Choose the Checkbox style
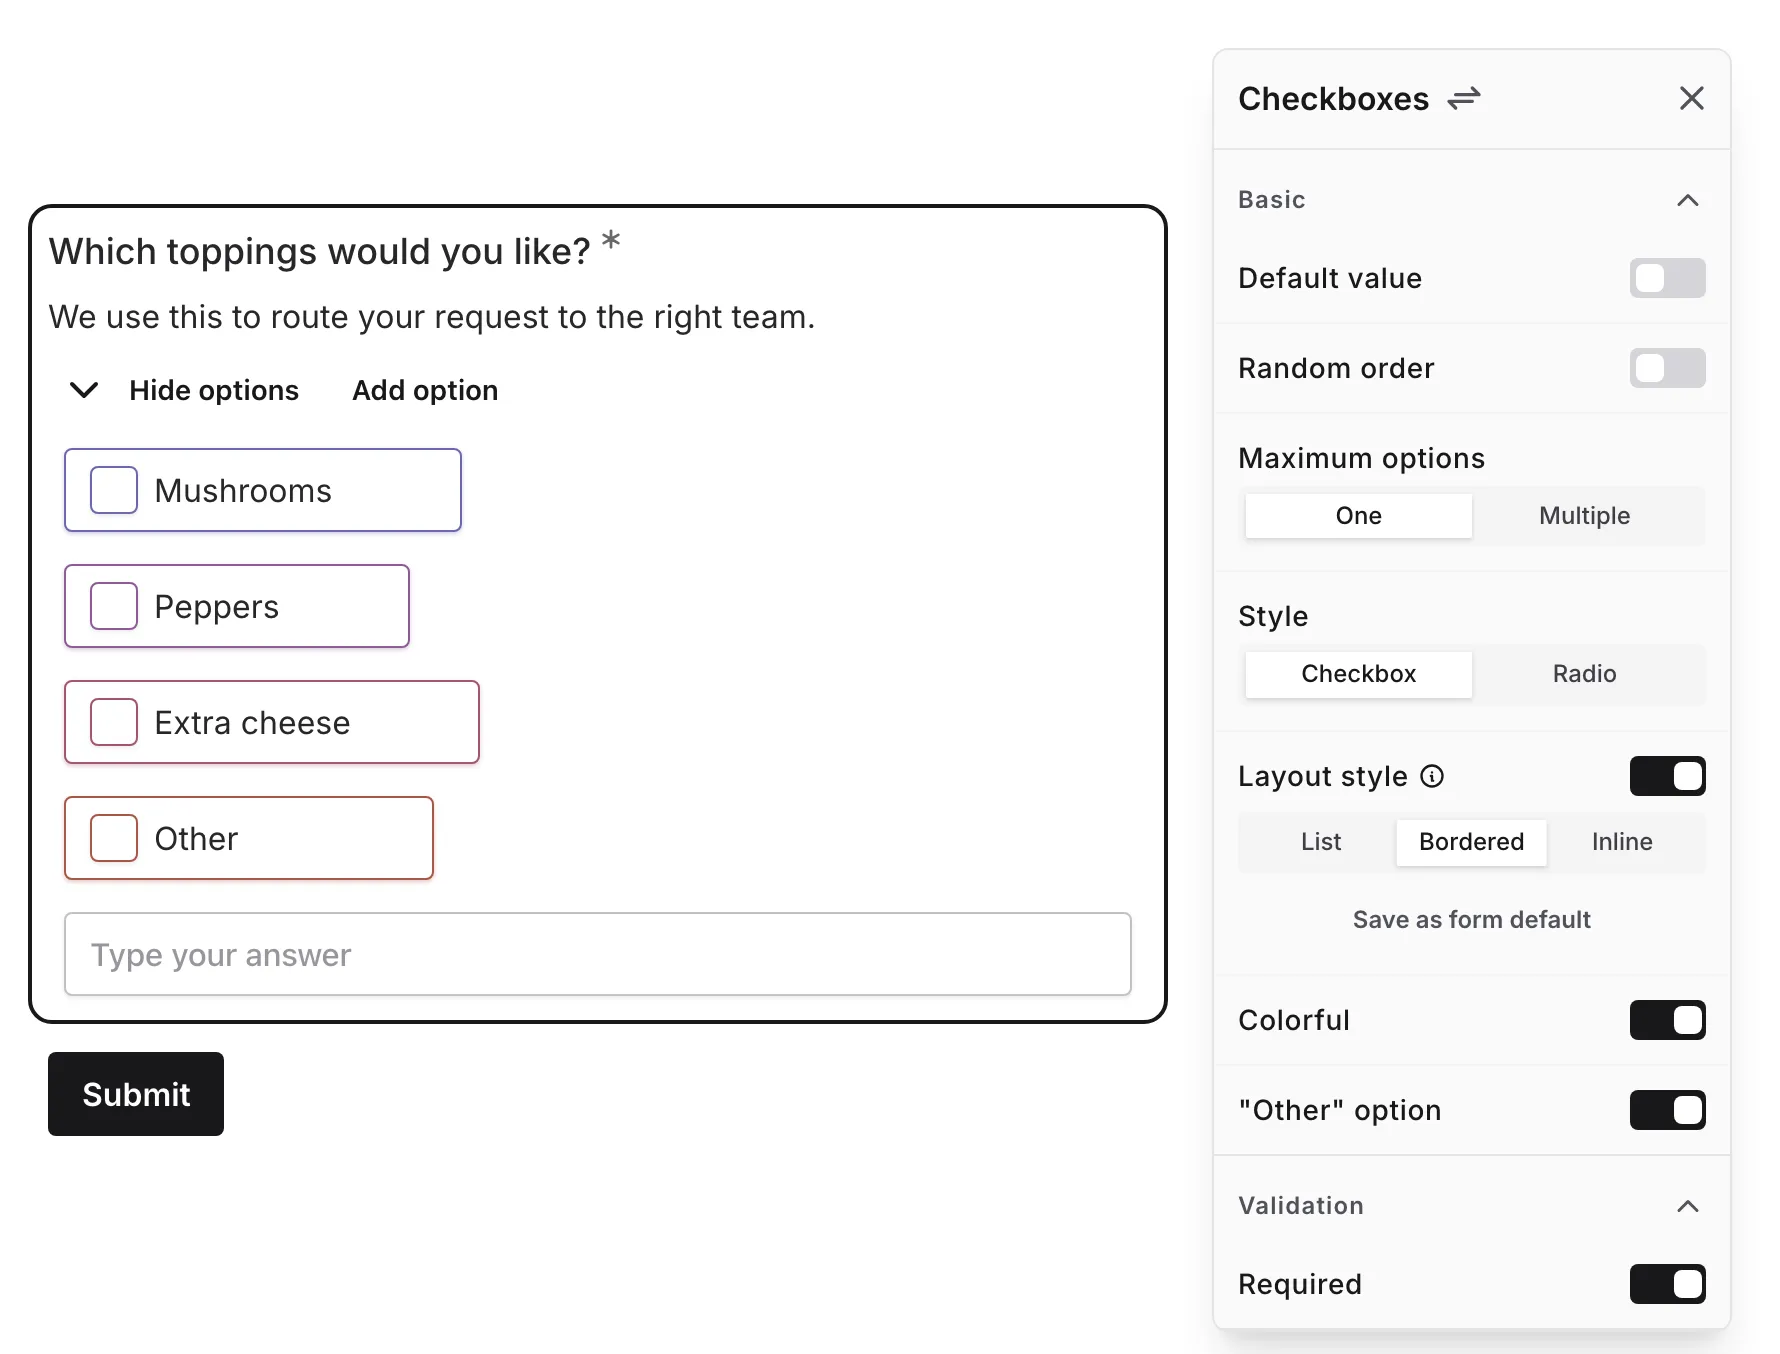This screenshot has height=1354, width=1780. click(x=1358, y=674)
